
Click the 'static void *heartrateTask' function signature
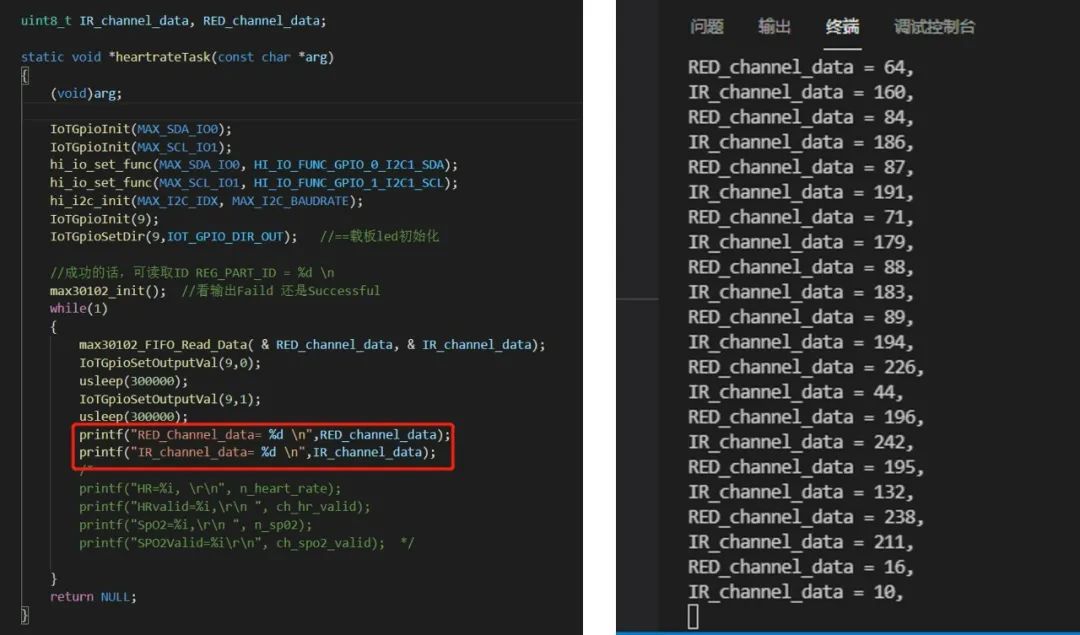[177, 57]
